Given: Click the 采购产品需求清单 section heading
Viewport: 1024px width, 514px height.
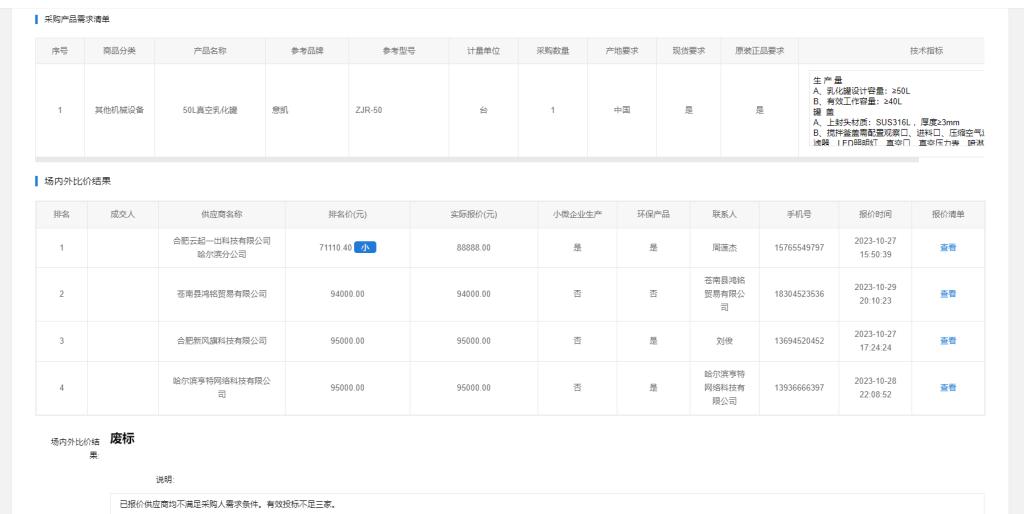Looking at the screenshot, I should (x=78, y=19).
